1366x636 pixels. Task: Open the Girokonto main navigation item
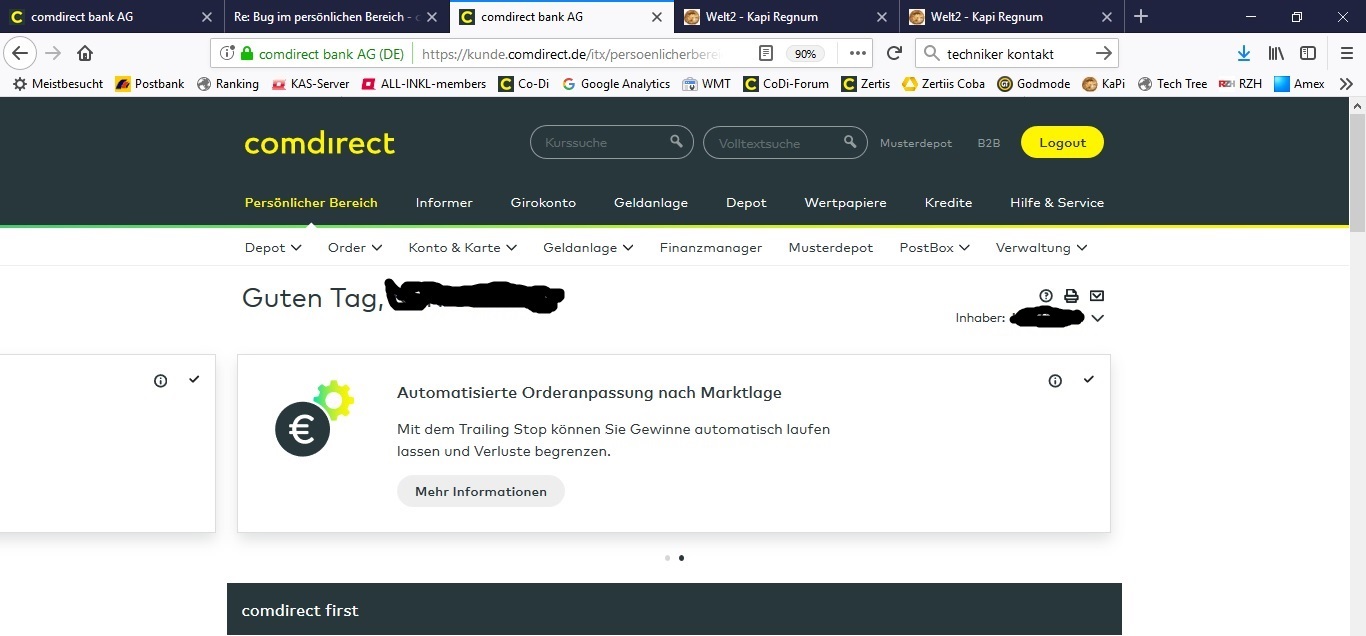(543, 203)
